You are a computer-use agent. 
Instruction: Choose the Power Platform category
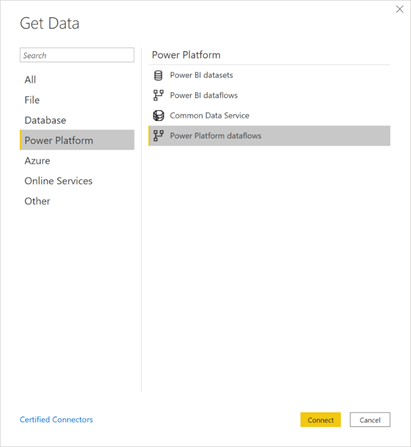[77, 140]
